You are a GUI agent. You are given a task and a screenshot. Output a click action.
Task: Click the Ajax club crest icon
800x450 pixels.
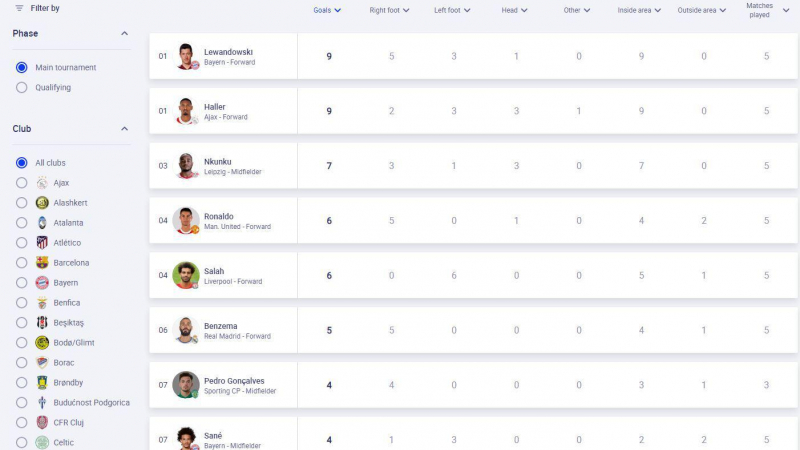pyautogui.click(x=42, y=183)
